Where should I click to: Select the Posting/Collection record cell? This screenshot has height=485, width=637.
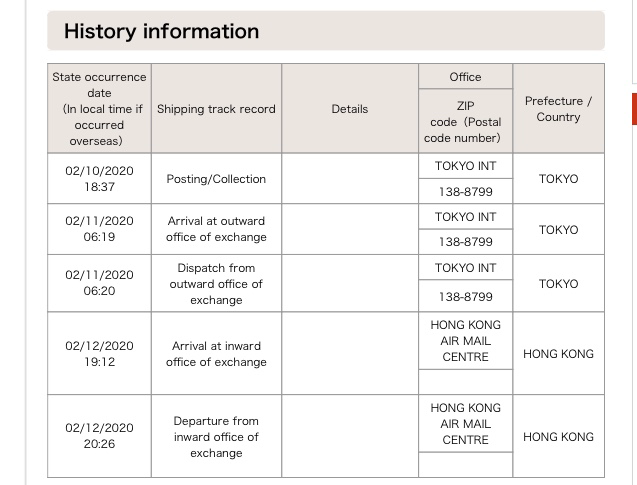tap(216, 179)
